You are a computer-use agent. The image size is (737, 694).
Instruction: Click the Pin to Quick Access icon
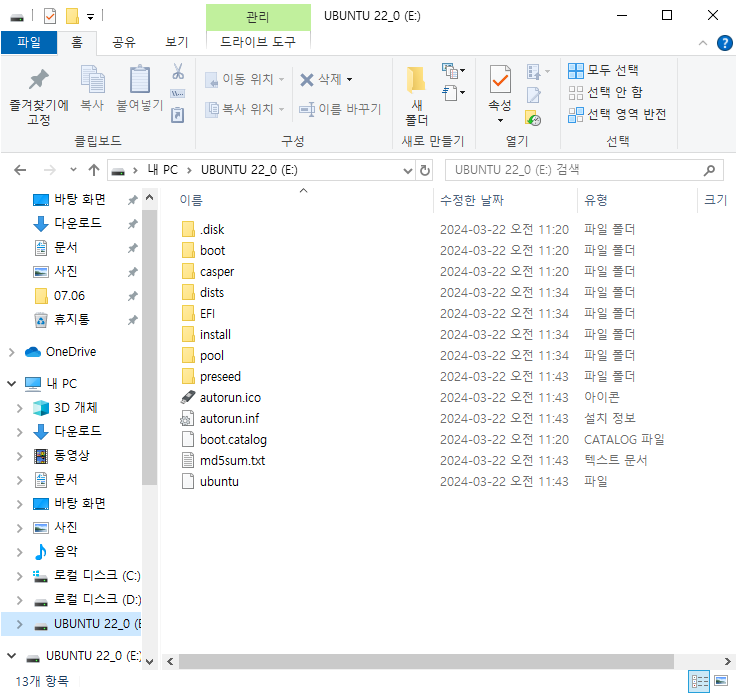pos(39,79)
